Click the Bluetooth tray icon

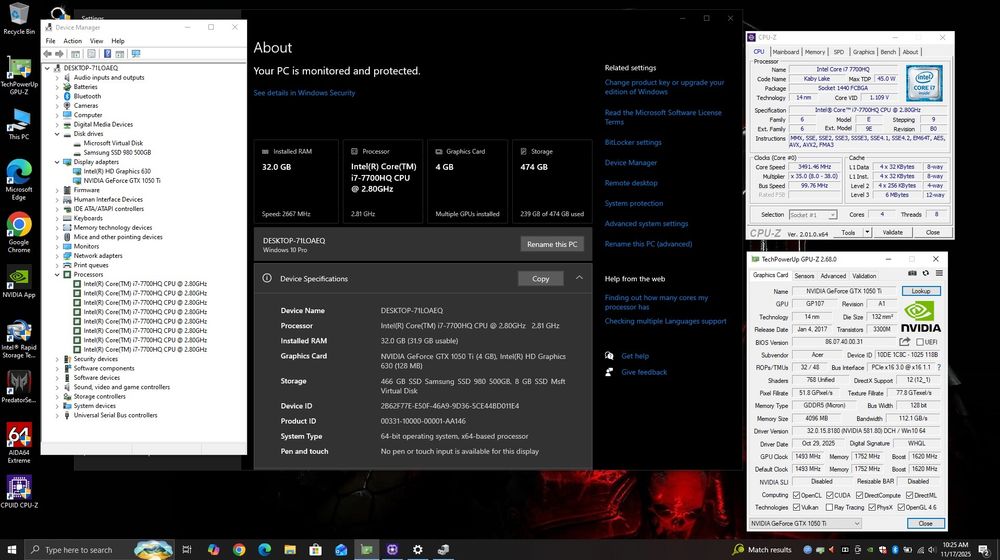pyautogui.click(x=895, y=549)
